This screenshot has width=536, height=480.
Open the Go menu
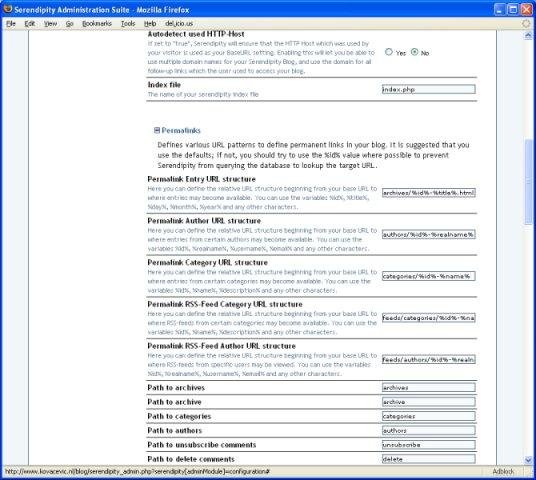pyautogui.click(x=70, y=24)
